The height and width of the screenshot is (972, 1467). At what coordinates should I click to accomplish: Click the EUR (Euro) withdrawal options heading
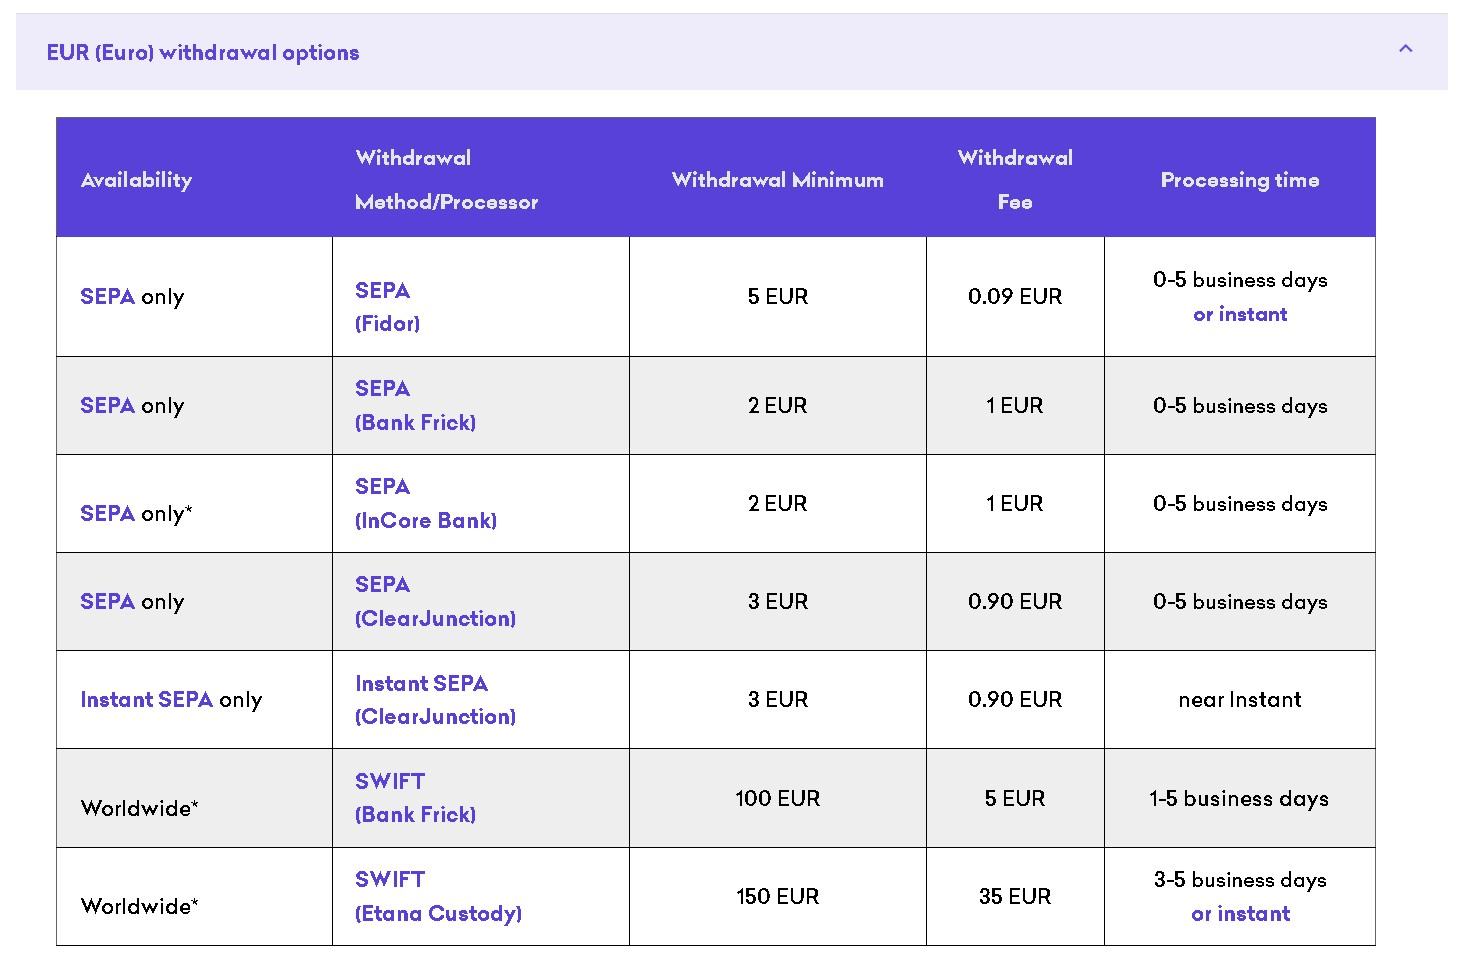203,53
